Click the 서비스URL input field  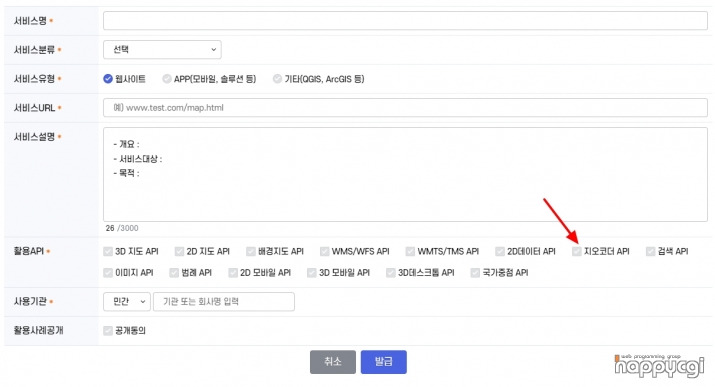[x=405, y=108]
